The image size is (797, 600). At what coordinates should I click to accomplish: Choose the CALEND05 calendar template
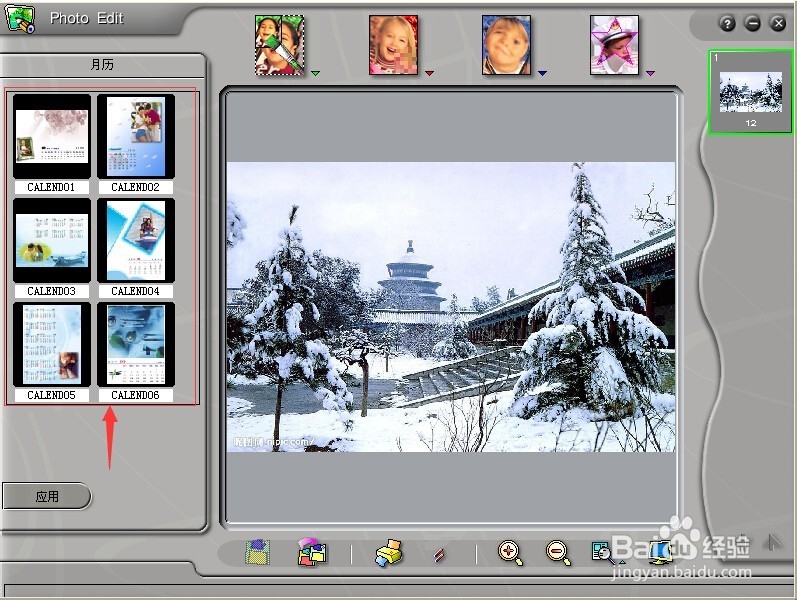coord(52,344)
